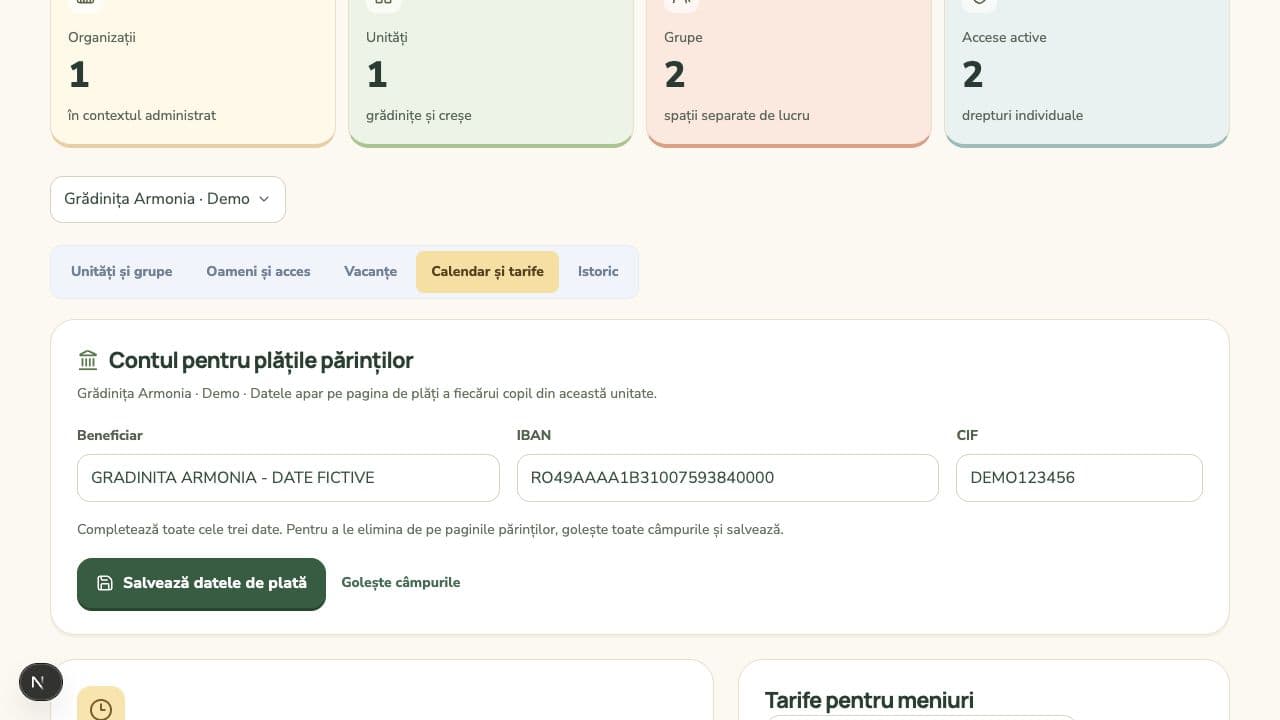Click the Golește câmpurile link
The width and height of the screenshot is (1280, 720).
click(401, 582)
